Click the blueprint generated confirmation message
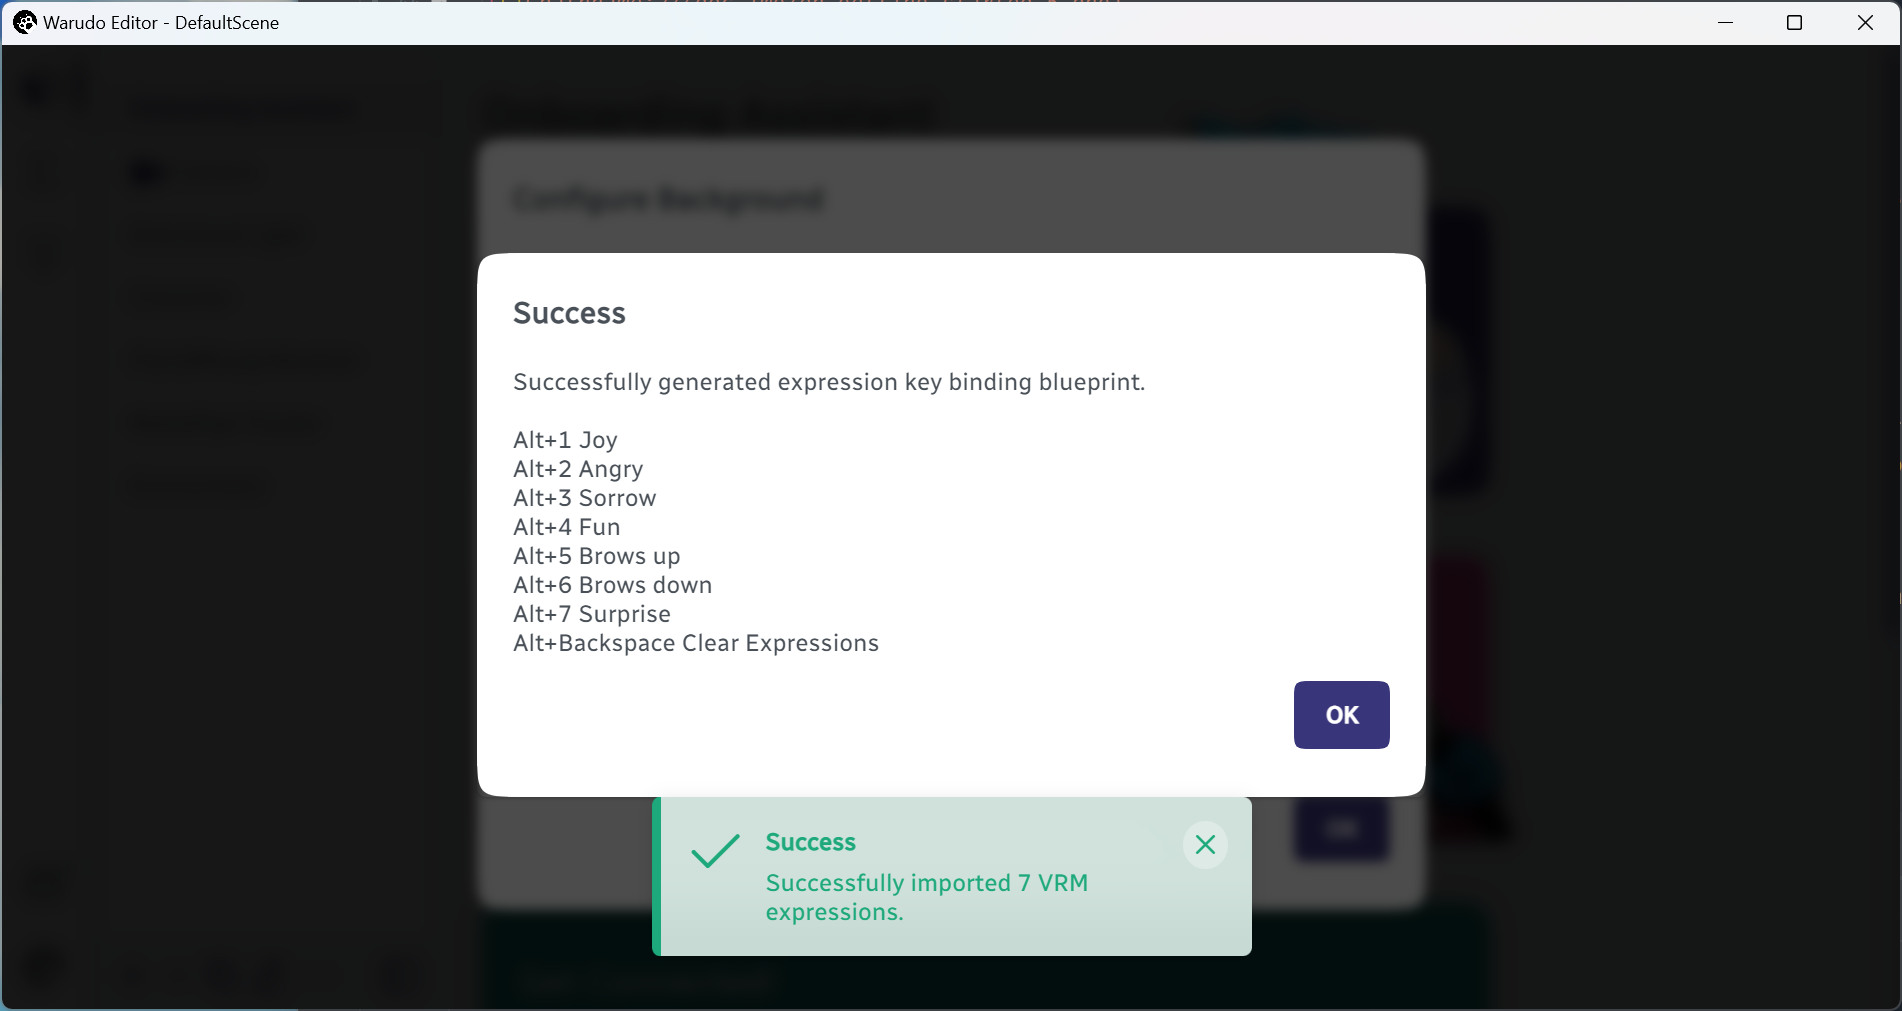 pyautogui.click(x=829, y=382)
